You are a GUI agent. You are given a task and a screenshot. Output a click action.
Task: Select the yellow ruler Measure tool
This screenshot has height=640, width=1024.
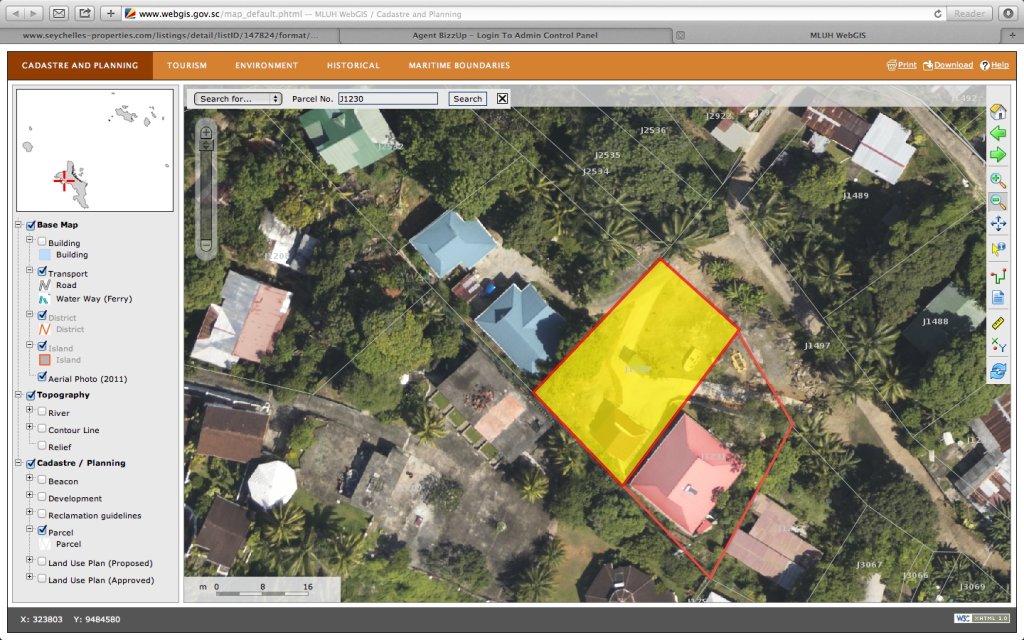[997, 323]
